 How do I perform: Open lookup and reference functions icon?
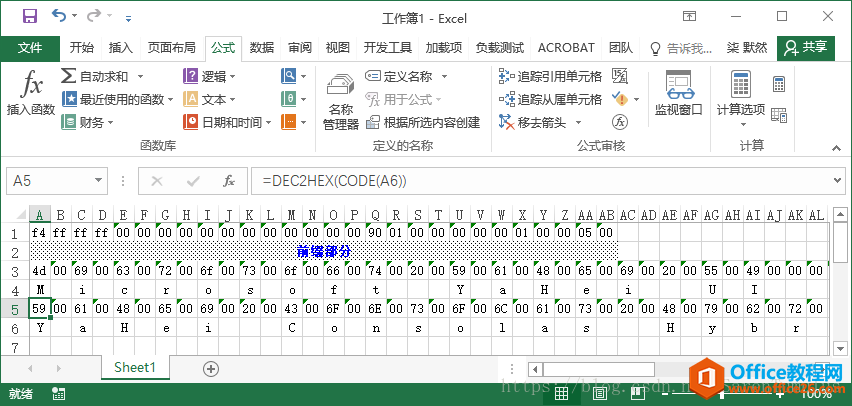294,76
